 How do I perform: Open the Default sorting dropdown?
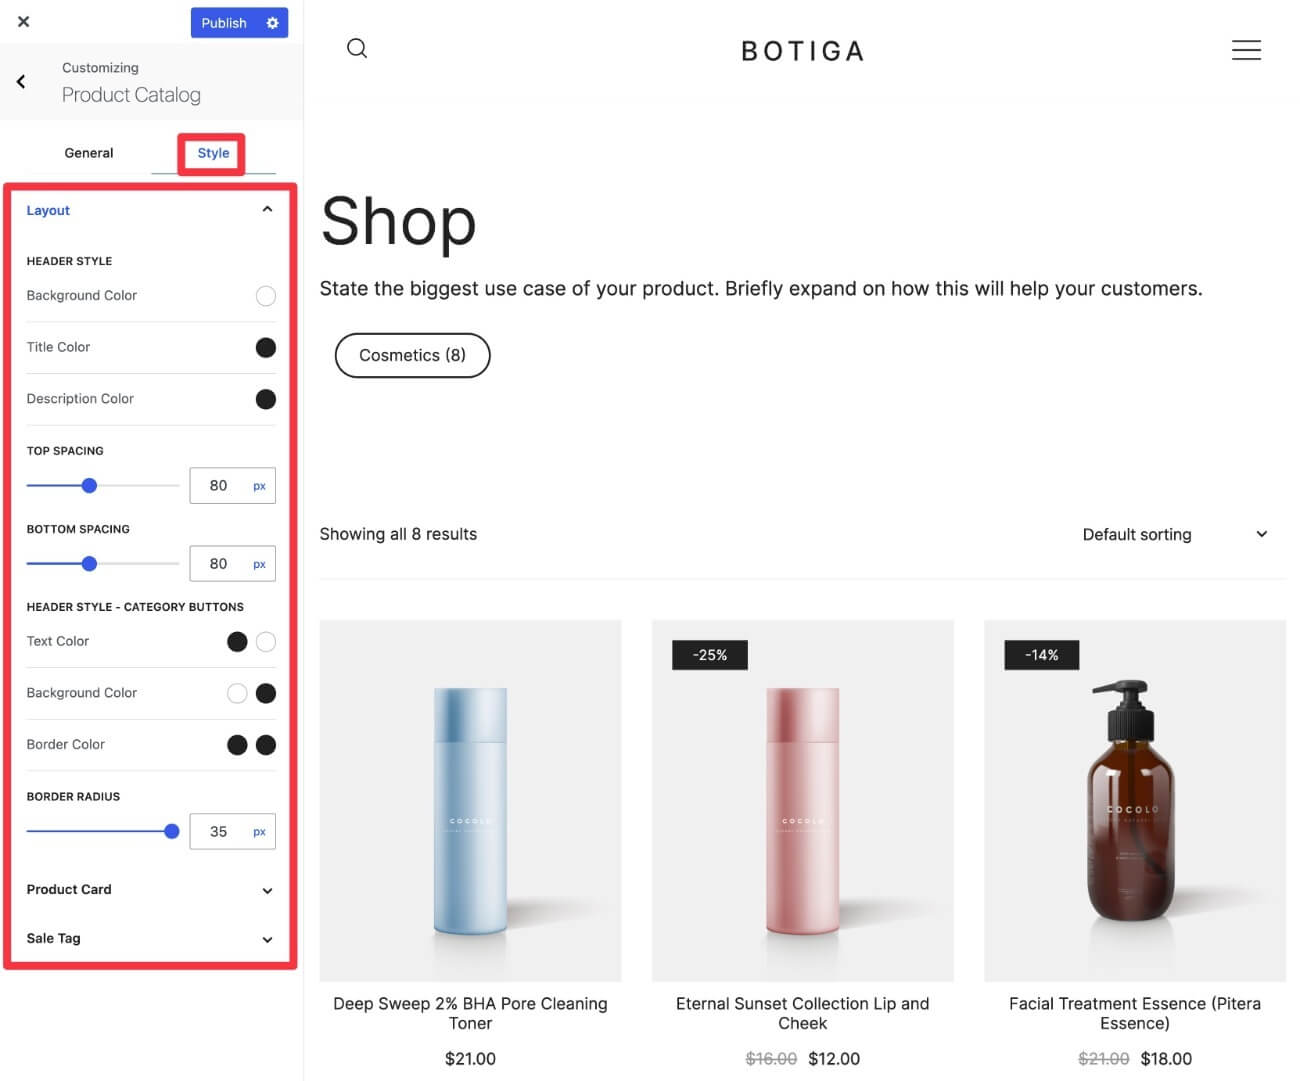tap(1175, 534)
